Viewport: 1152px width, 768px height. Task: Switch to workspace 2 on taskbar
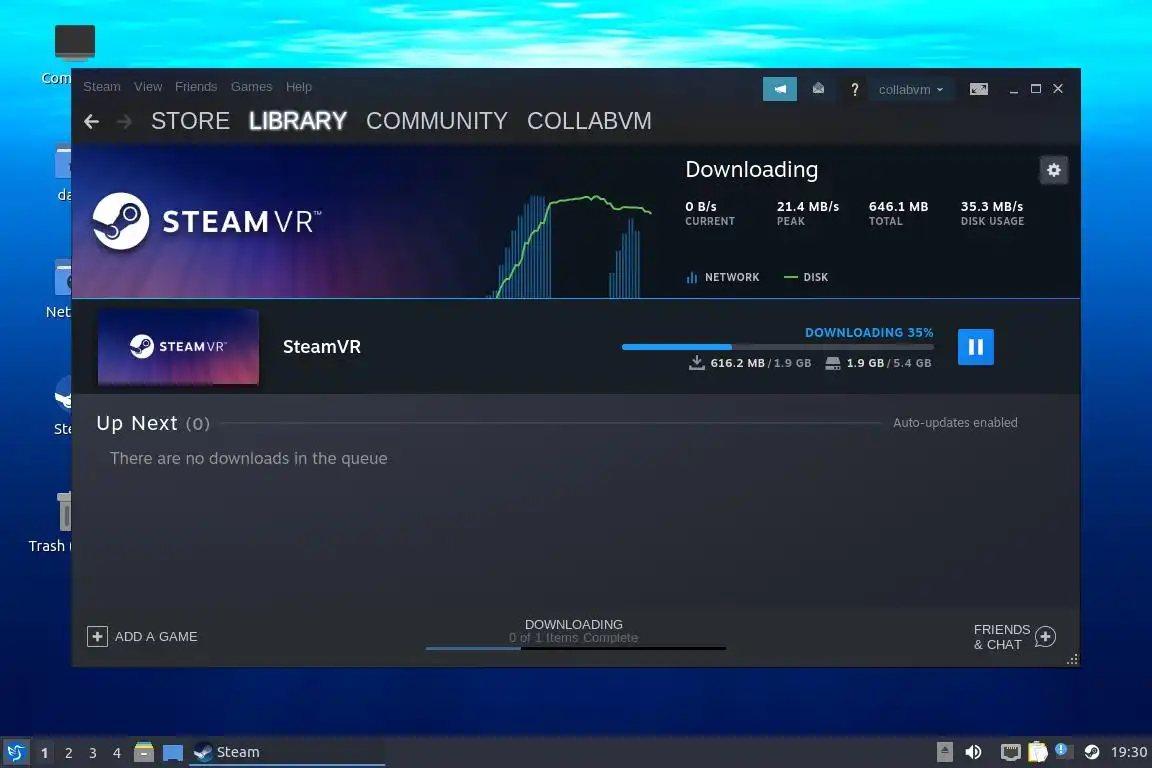69,753
